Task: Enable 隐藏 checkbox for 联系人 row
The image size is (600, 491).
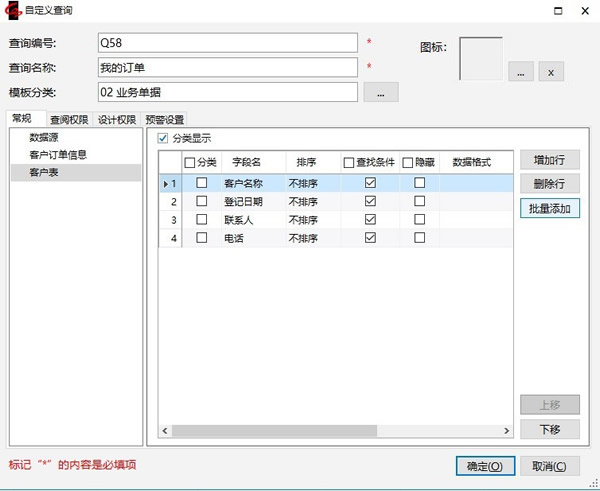Action: click(420, 219)
